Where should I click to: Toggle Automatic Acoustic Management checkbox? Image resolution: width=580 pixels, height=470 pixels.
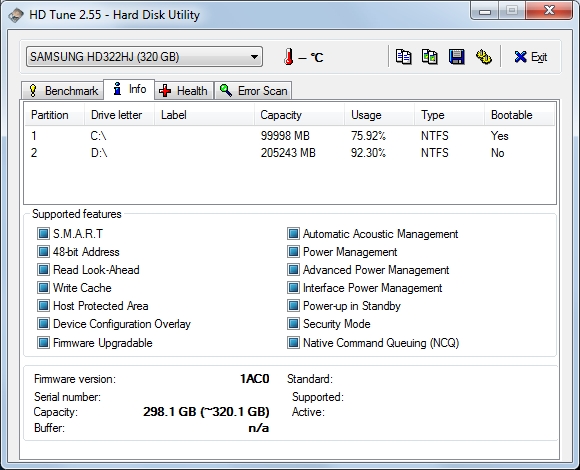click(x=293, y=234)
